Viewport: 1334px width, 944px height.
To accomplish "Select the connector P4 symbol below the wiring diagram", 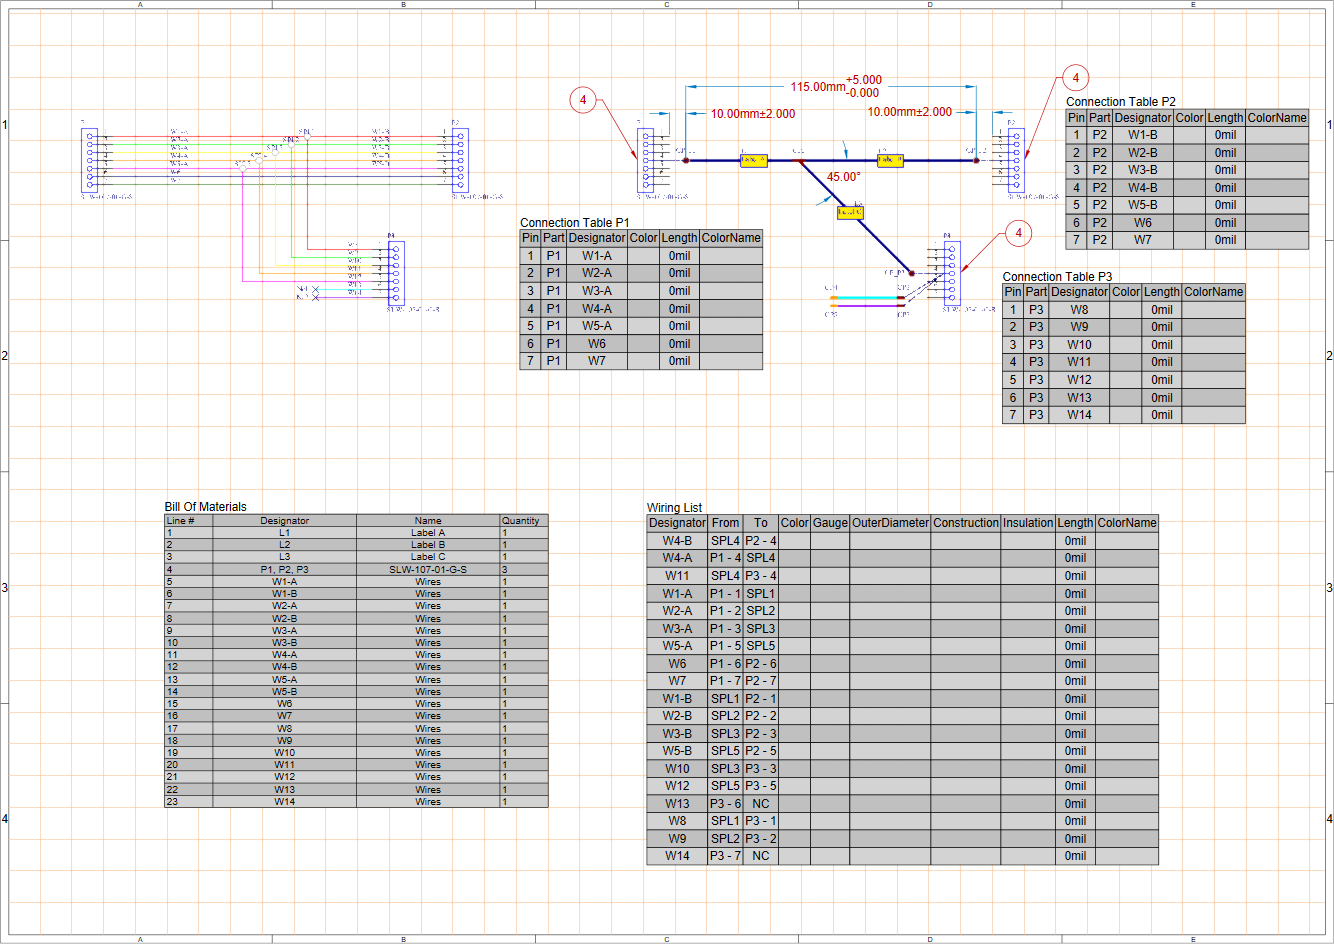I will (x=397, y=272).
